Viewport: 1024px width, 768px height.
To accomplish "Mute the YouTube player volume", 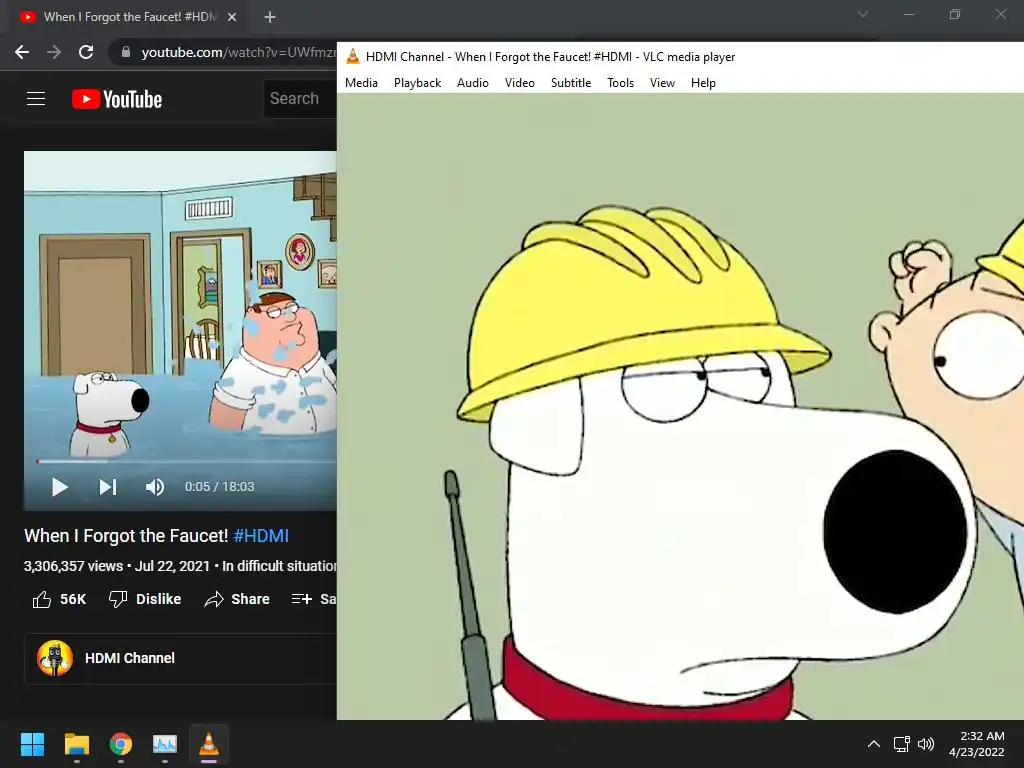I will click(155, 487).
